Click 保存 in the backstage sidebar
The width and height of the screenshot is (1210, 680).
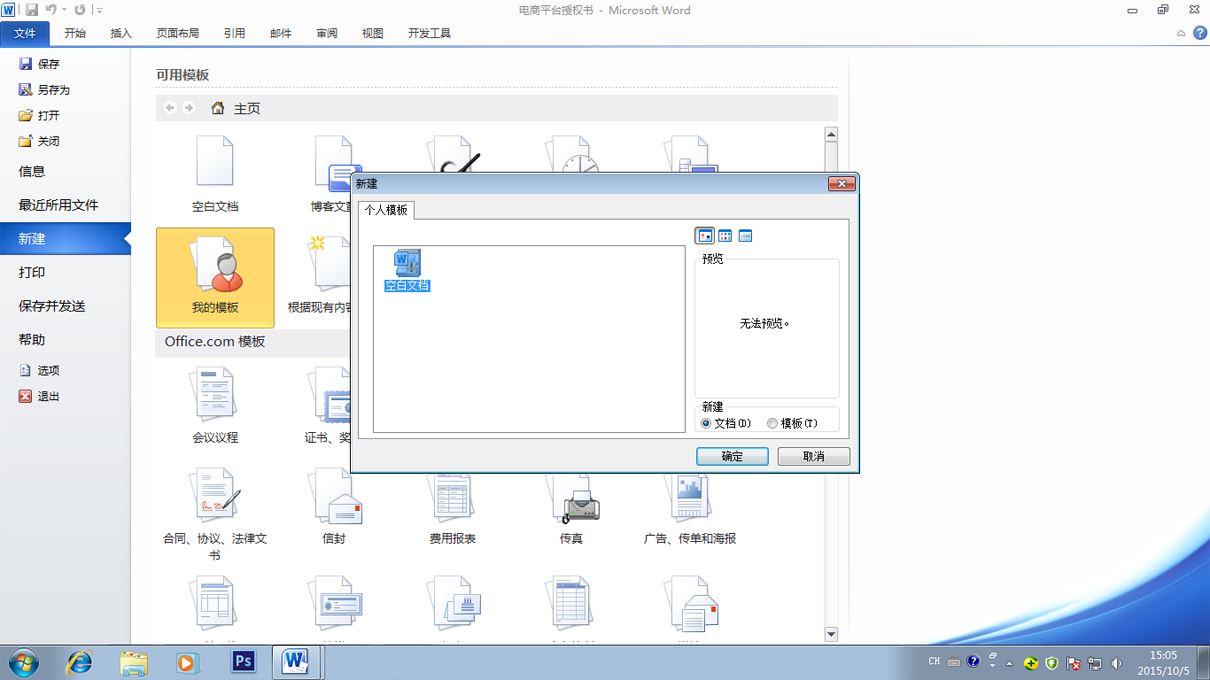click(40, 63)
